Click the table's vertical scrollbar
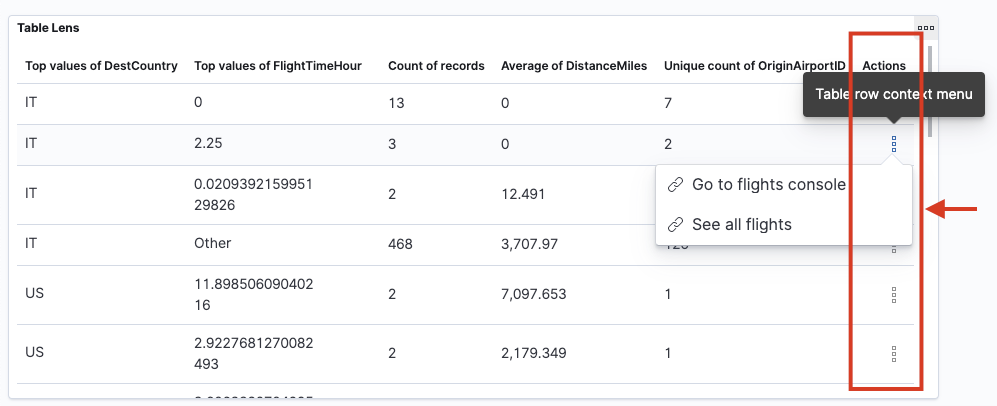Screen dimensions: 997x406 coord(930,90)
